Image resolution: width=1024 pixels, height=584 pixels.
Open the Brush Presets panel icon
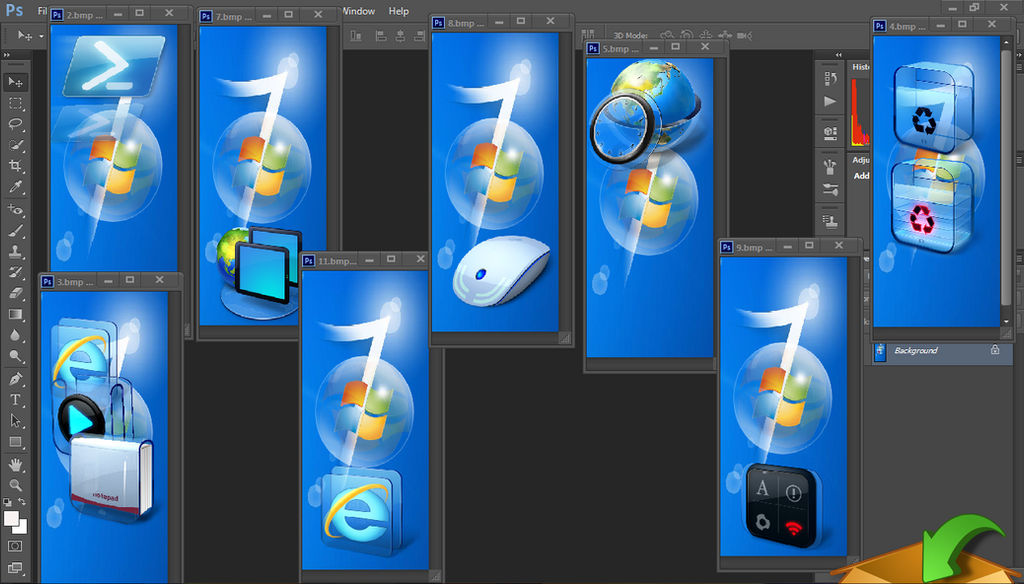coord(830,167)
